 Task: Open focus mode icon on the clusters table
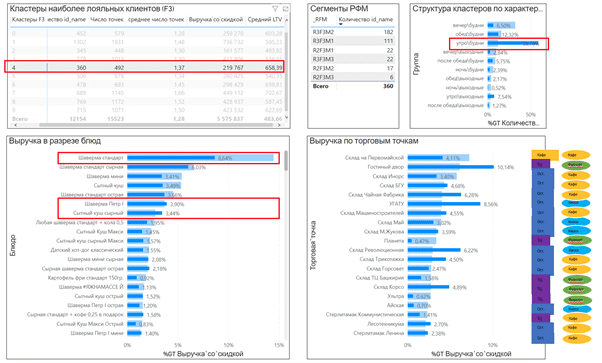click(285, 8)
